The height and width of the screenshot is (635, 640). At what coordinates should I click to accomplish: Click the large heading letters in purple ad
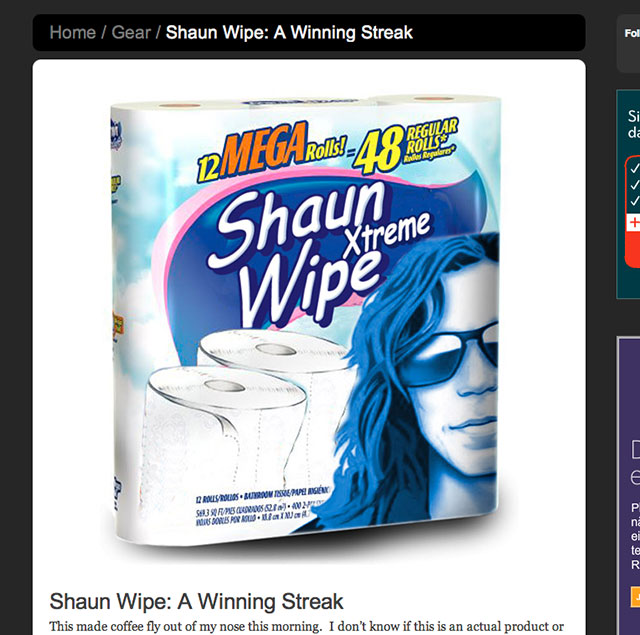635,463
